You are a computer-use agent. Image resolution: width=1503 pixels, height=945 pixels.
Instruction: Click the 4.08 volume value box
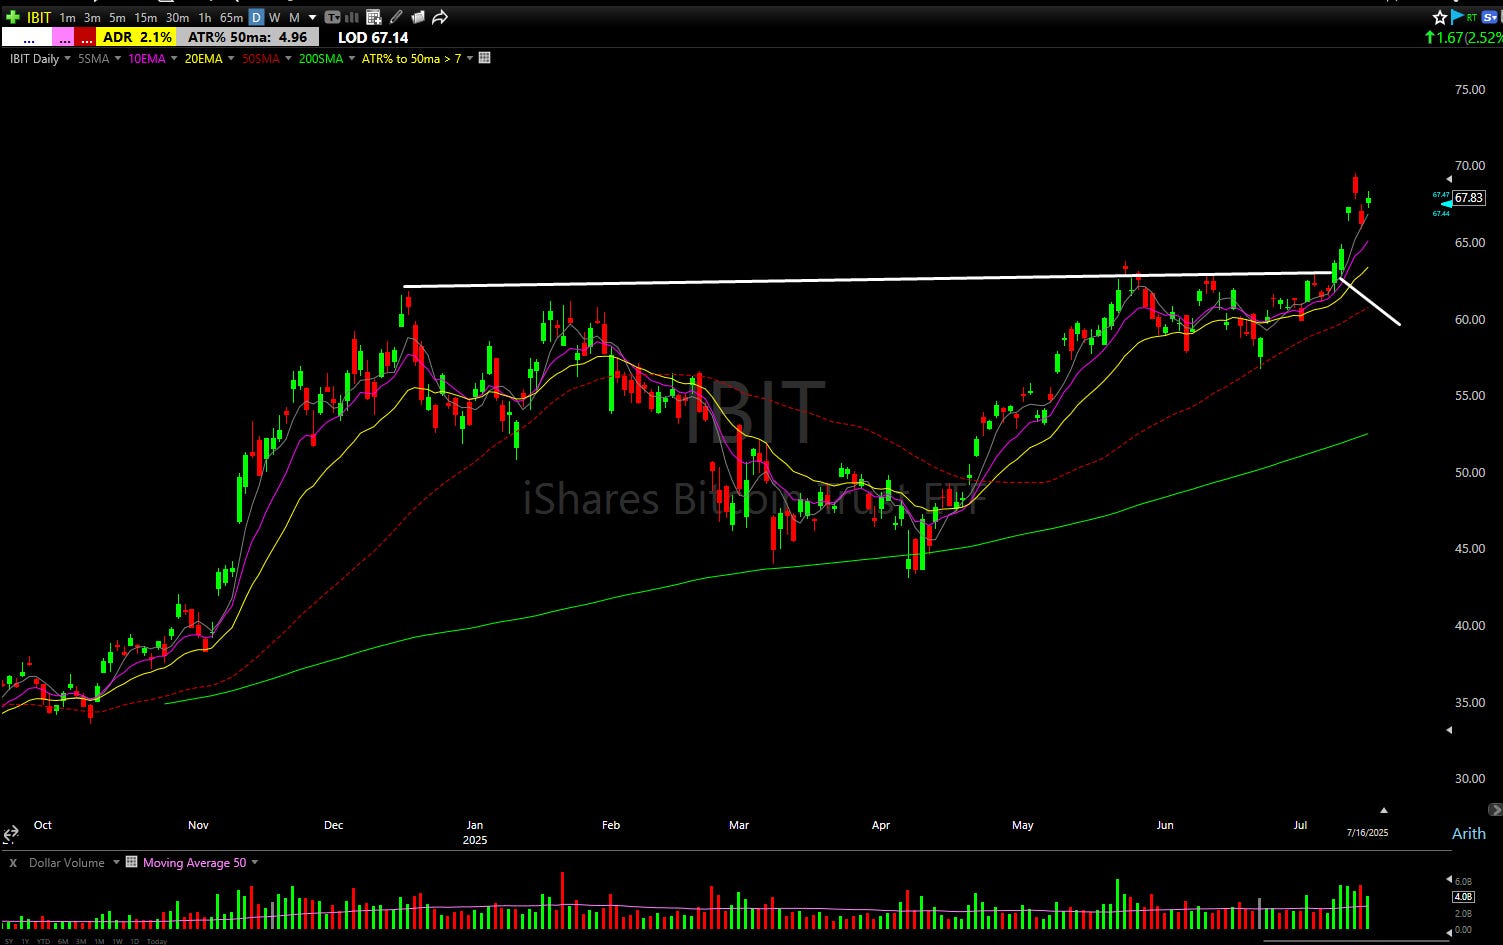[1462, 897]
